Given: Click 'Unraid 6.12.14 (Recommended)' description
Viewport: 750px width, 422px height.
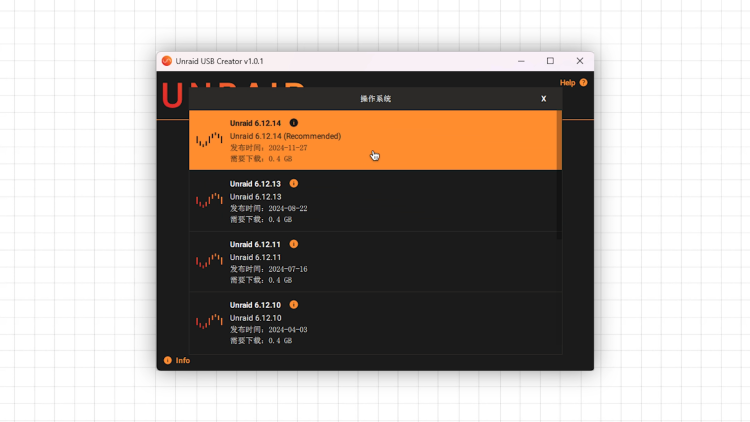Looking at the screenshot, I should click(286, 136).
